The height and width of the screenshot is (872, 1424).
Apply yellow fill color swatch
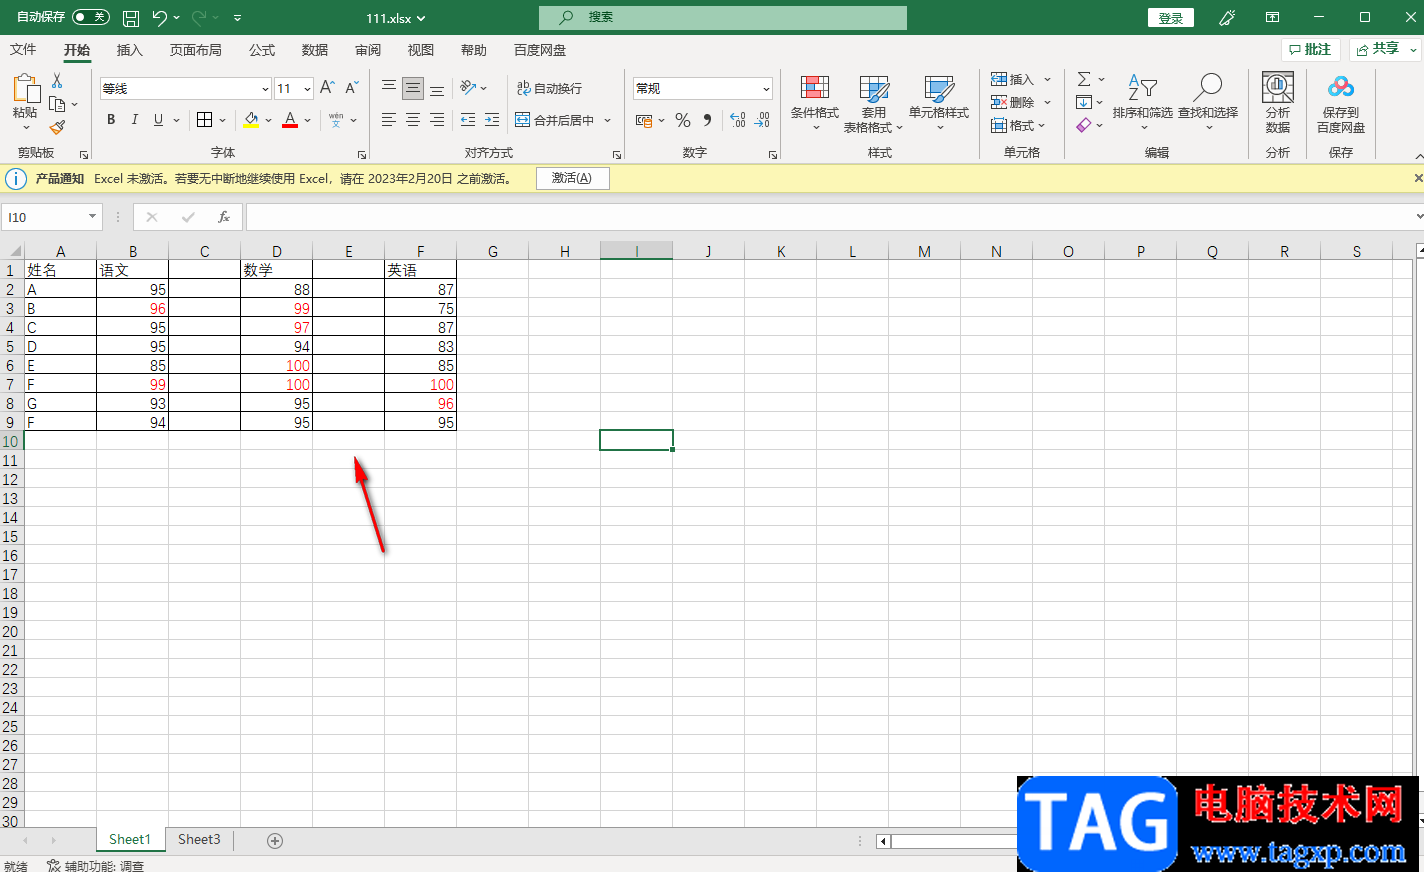click(x=251, y=120)
